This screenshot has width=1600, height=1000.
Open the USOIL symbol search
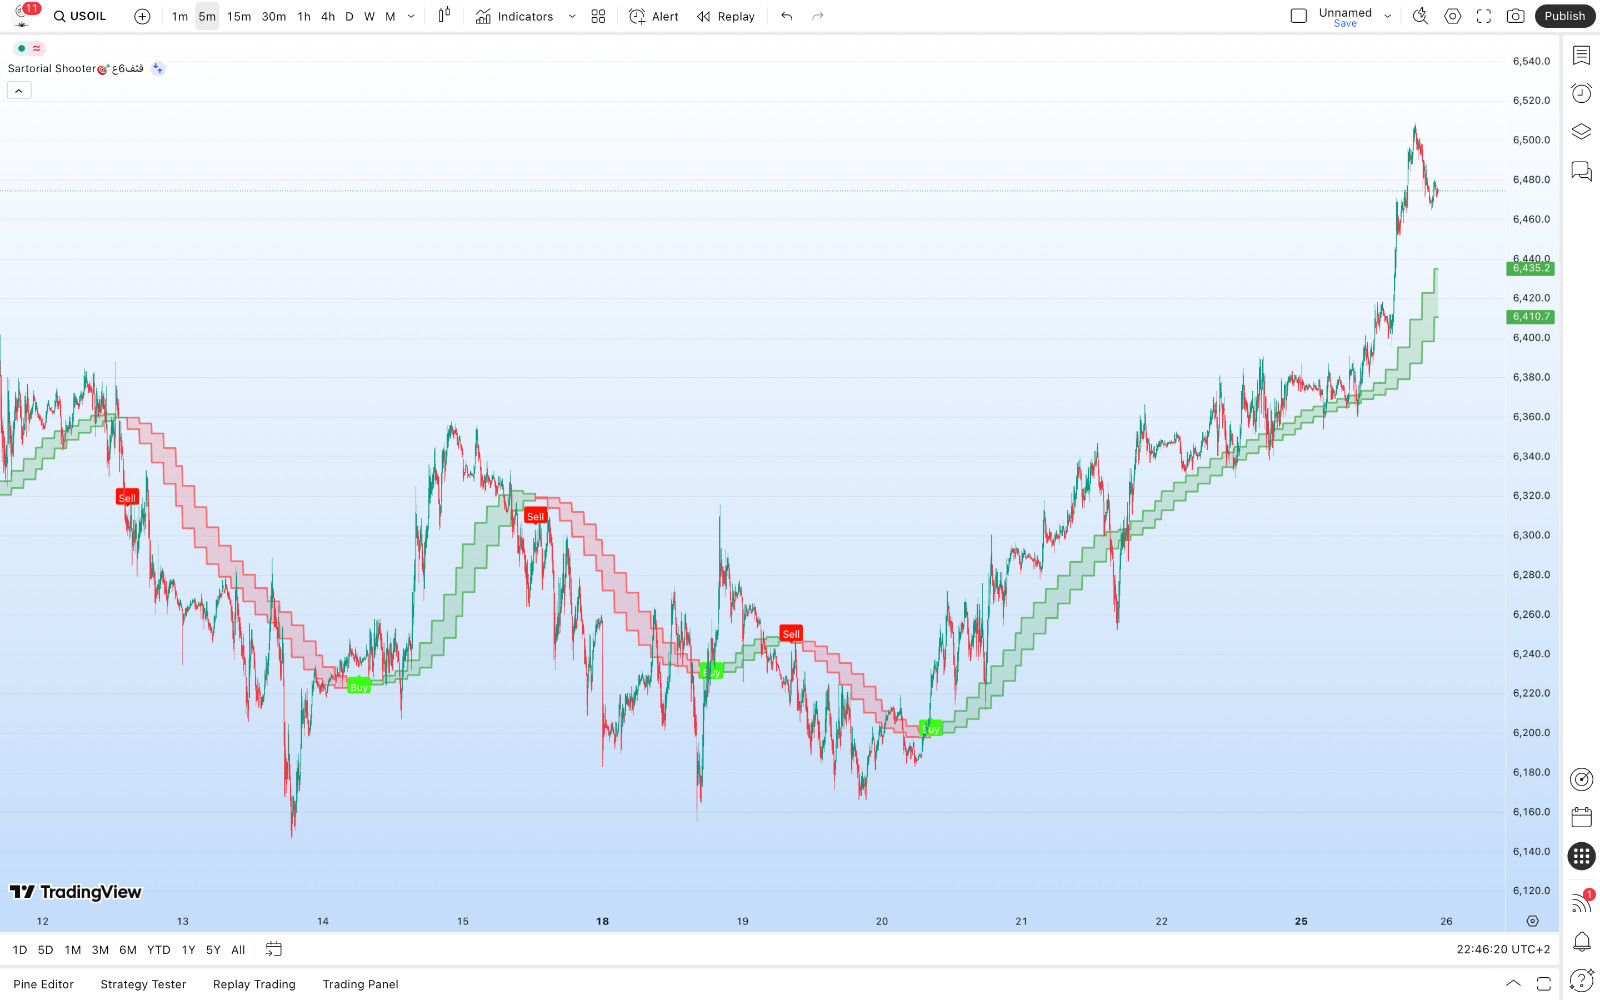80,16
